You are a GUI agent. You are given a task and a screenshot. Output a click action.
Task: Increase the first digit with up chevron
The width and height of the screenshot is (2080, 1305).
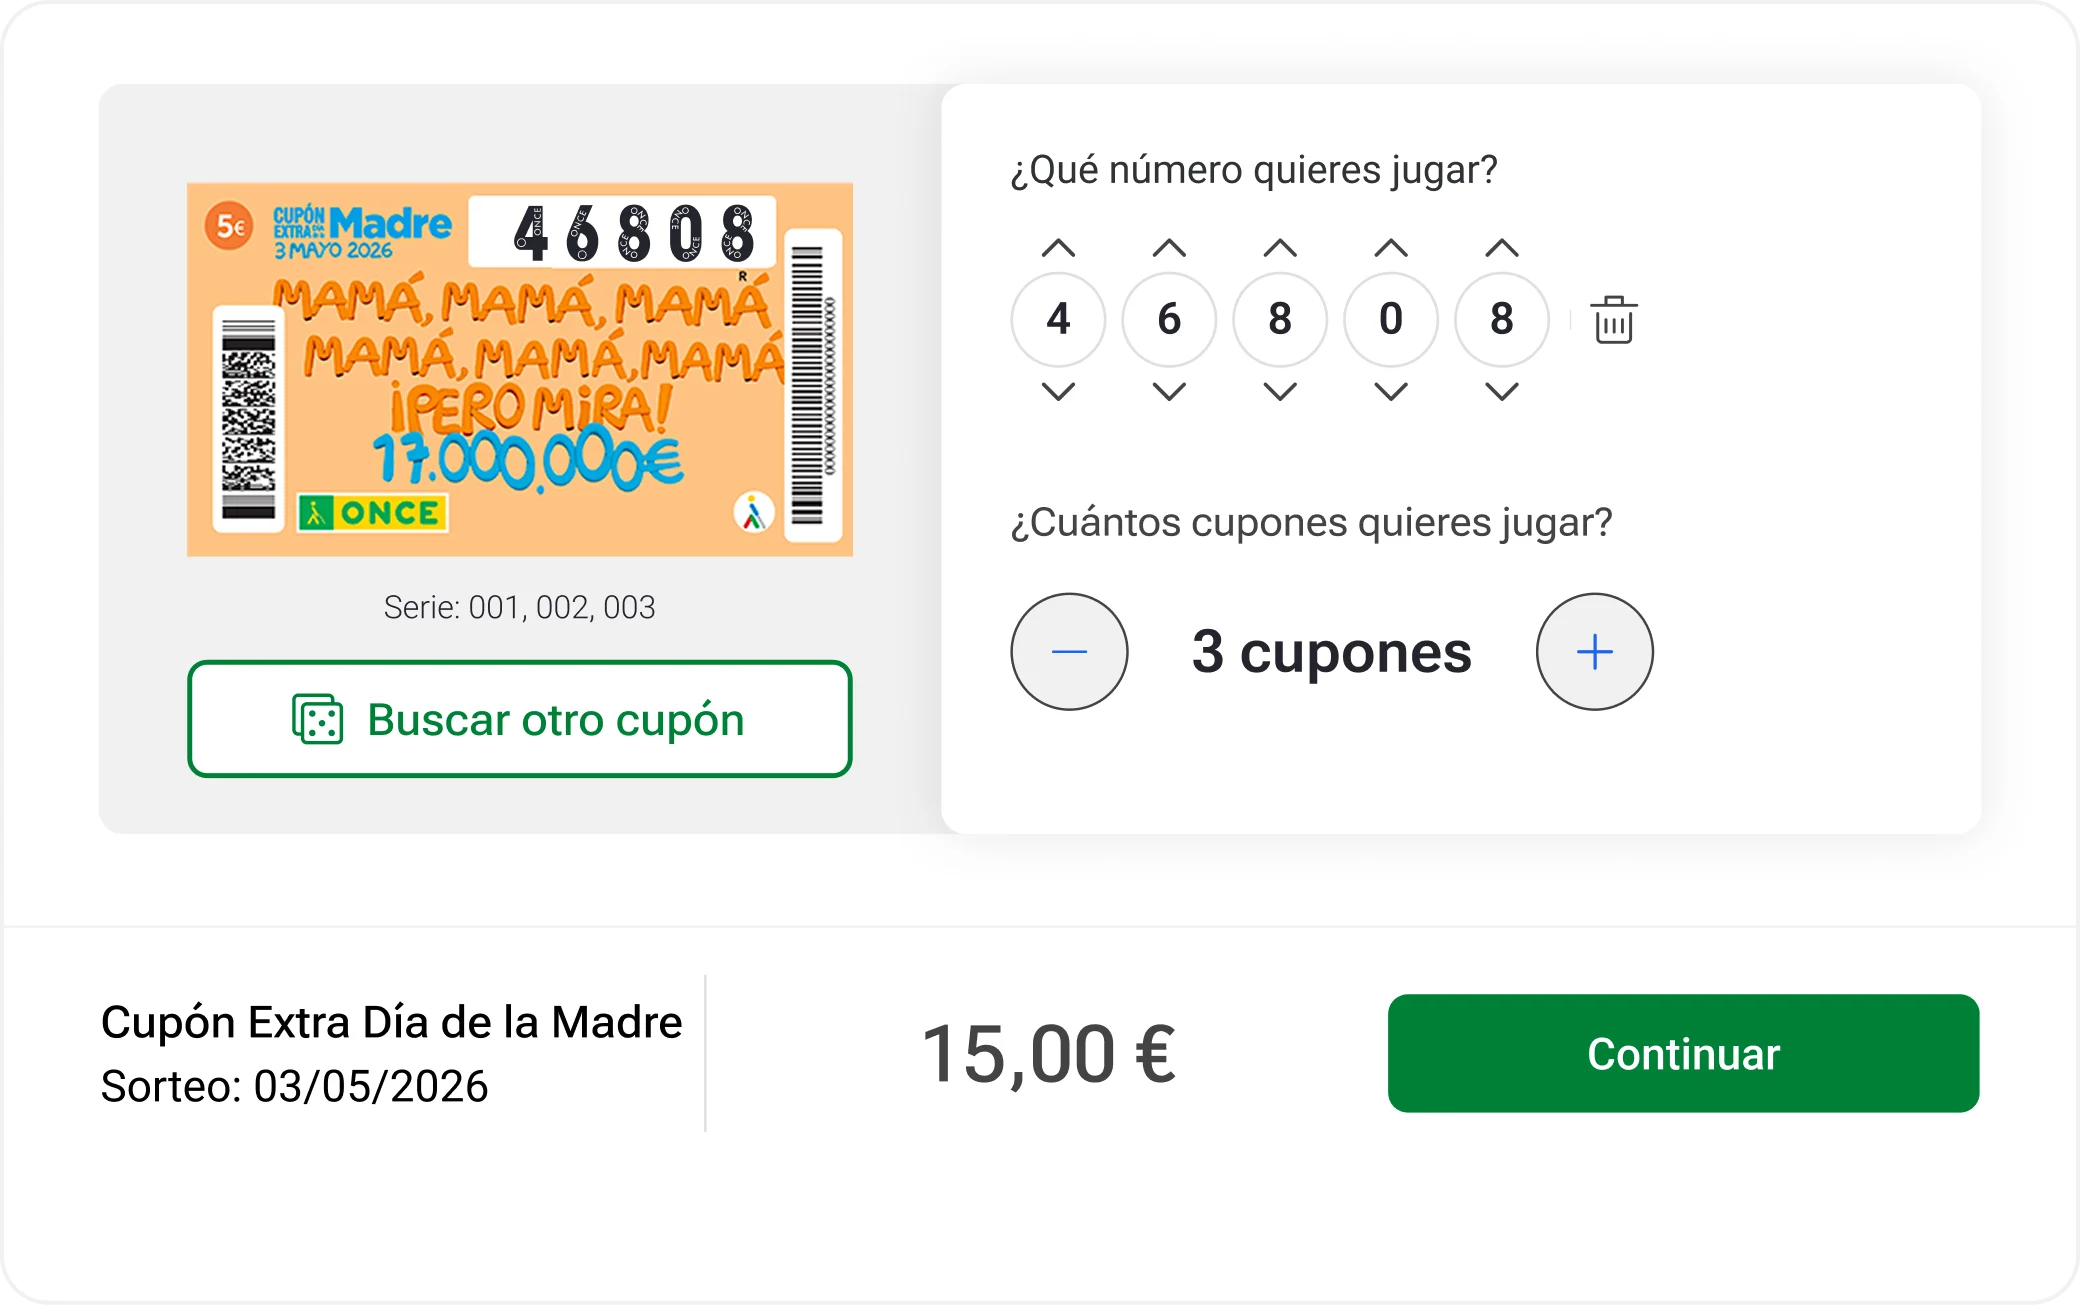(x=1058, y=248)
